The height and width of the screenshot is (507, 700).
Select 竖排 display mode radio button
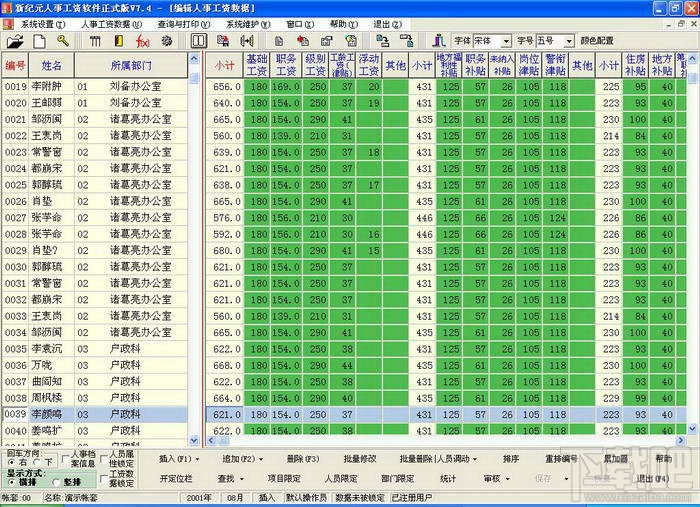(x=56, y=482)
